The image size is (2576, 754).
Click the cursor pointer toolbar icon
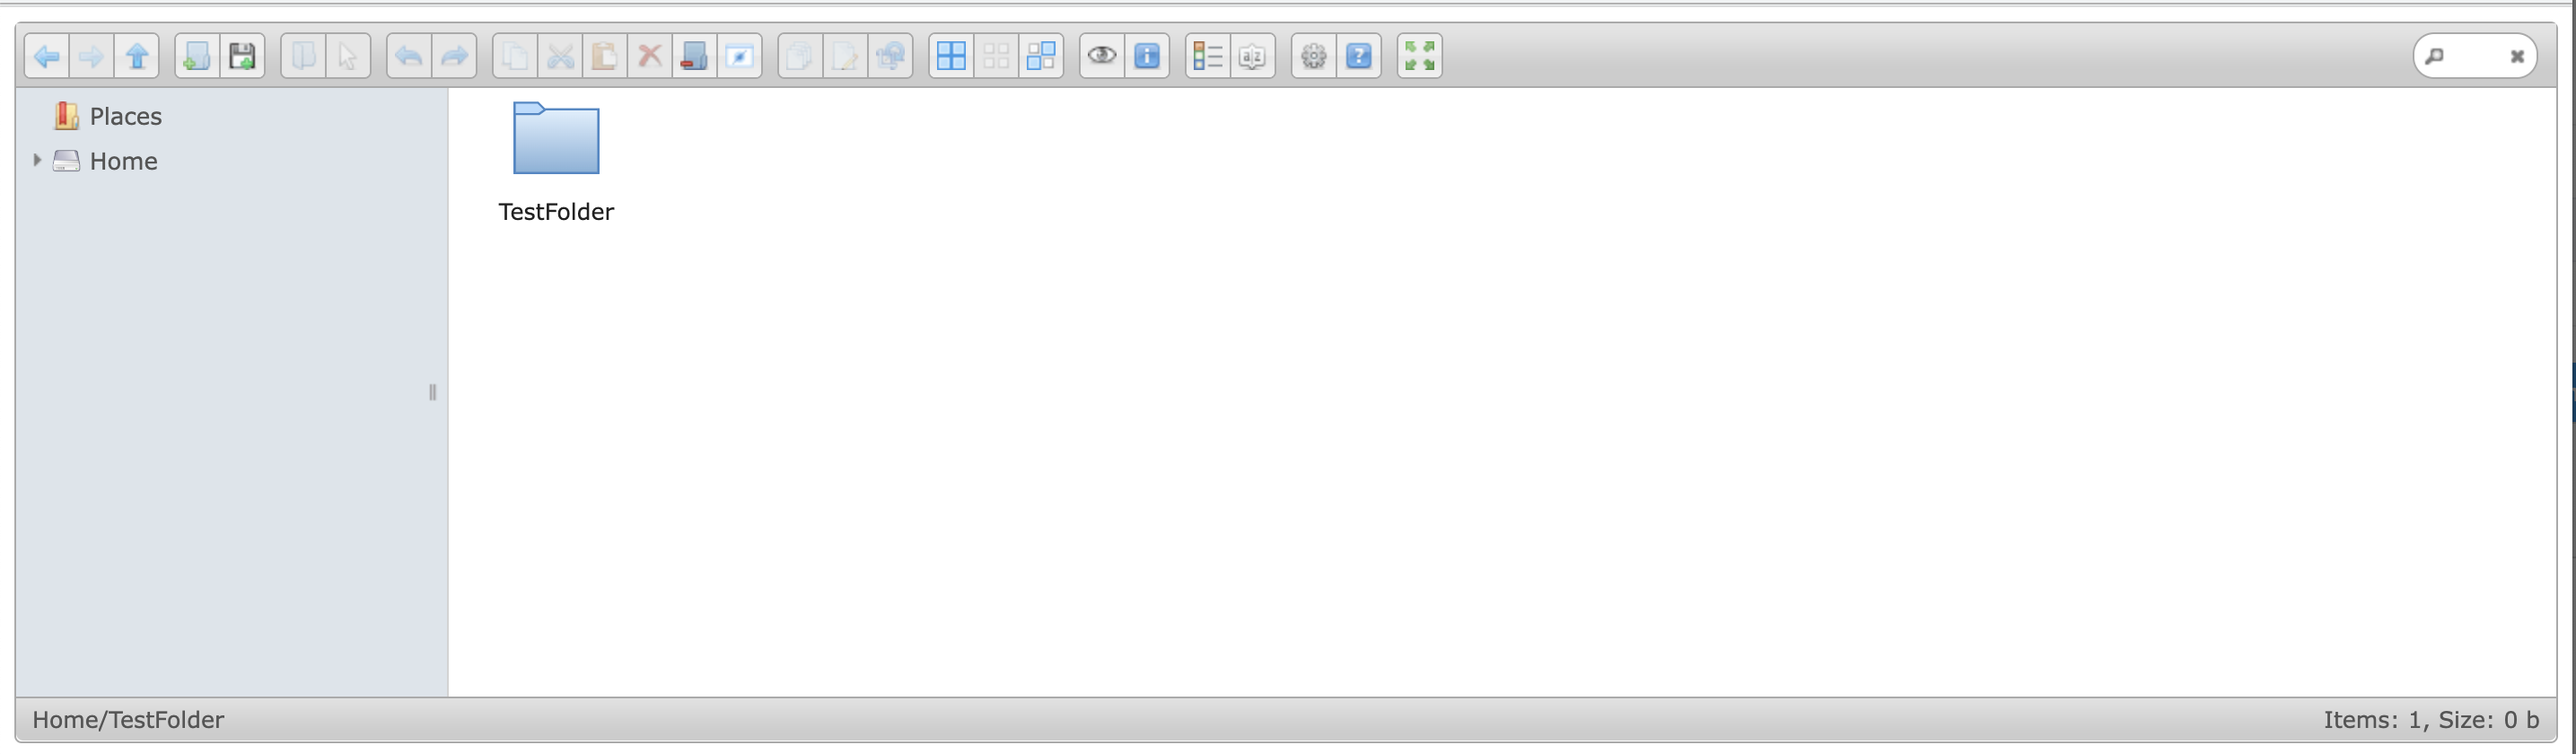point(348,56)
